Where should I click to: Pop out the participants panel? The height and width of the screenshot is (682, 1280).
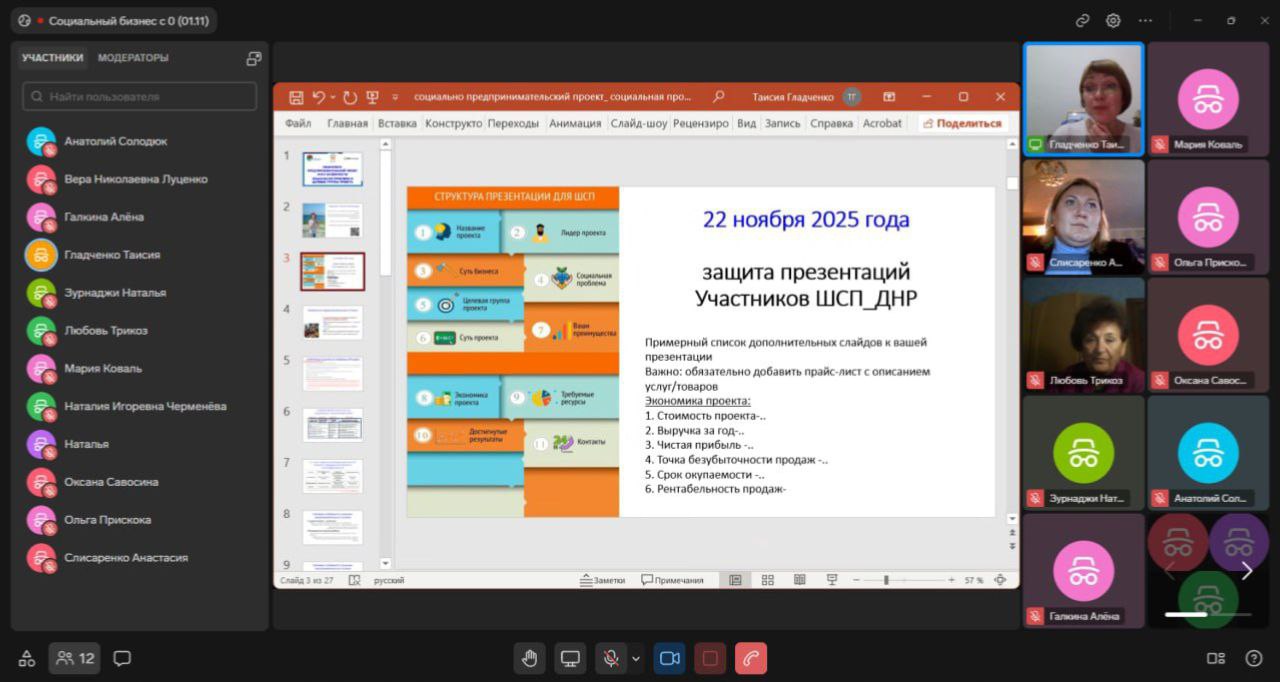[254, 58]
